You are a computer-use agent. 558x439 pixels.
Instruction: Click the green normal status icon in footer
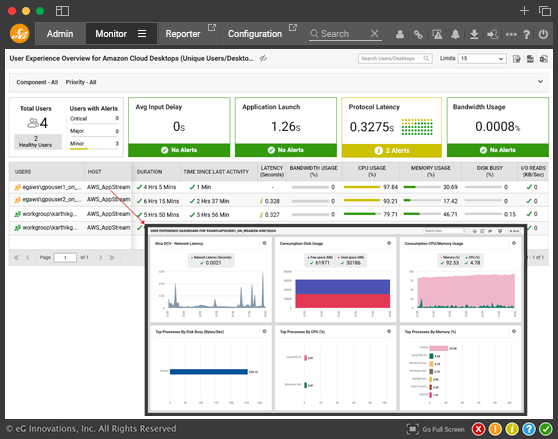click(x=546, y=429)
